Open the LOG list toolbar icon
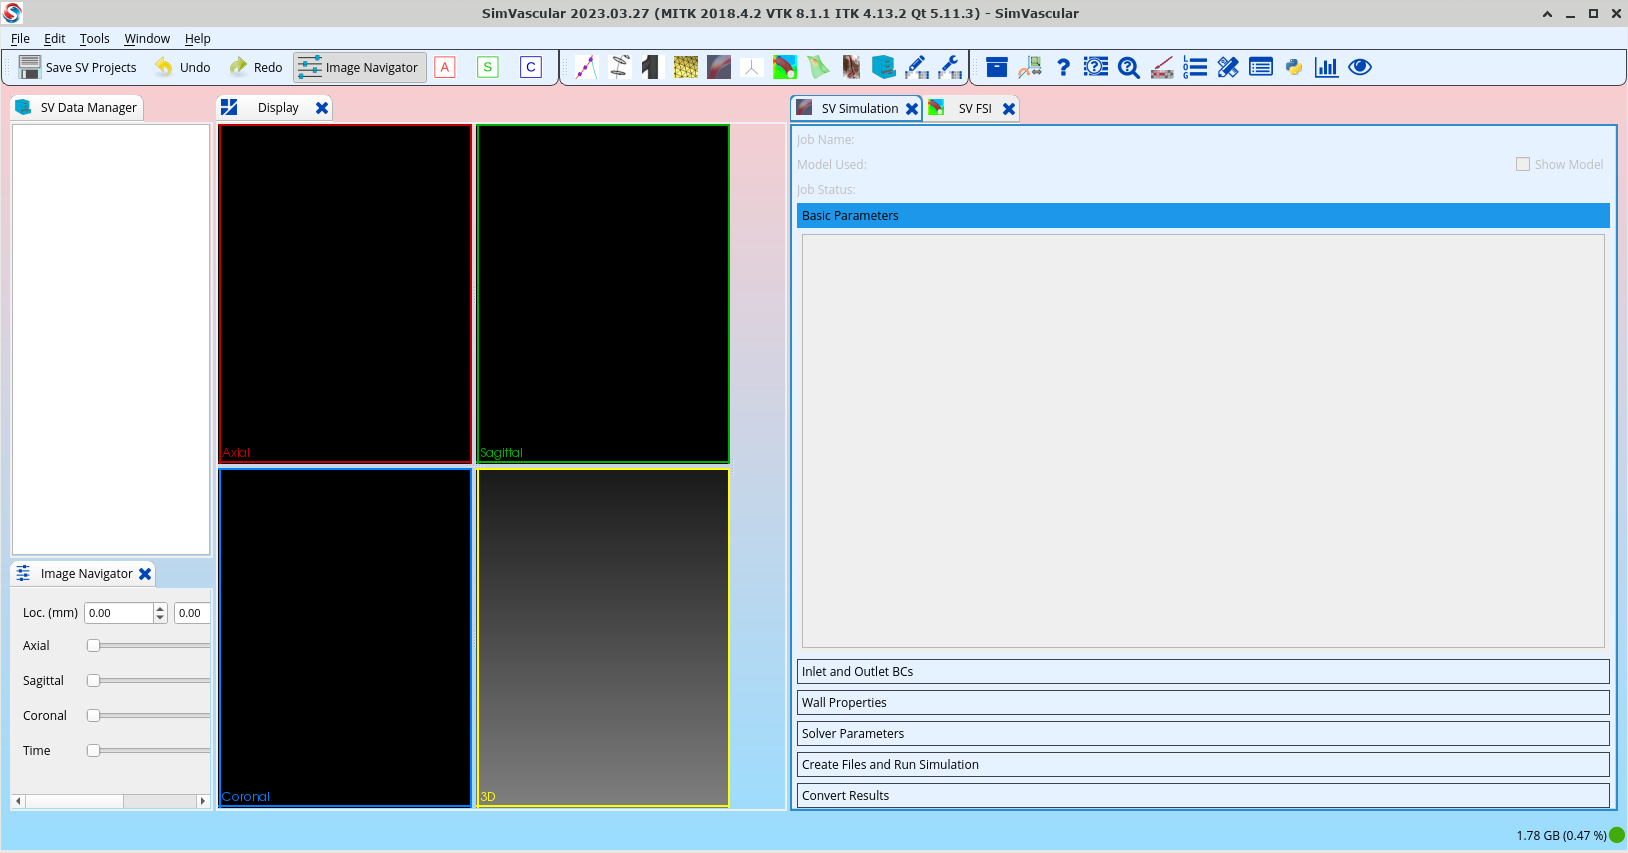 coord(1195,67)
